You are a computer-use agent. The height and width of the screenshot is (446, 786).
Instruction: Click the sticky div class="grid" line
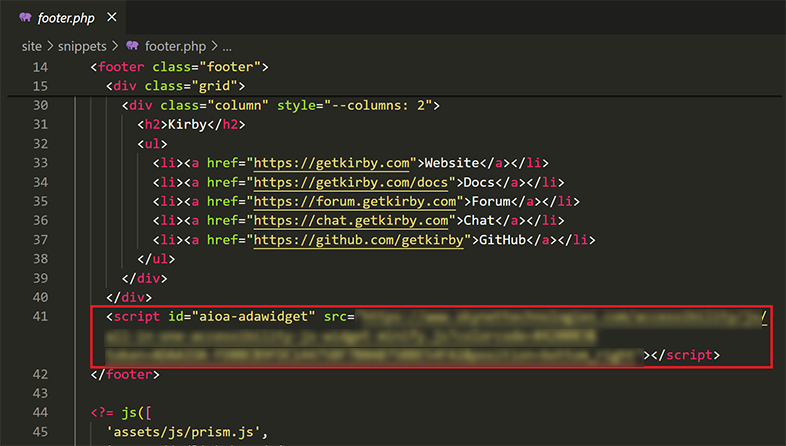click(x=175, y=86)
